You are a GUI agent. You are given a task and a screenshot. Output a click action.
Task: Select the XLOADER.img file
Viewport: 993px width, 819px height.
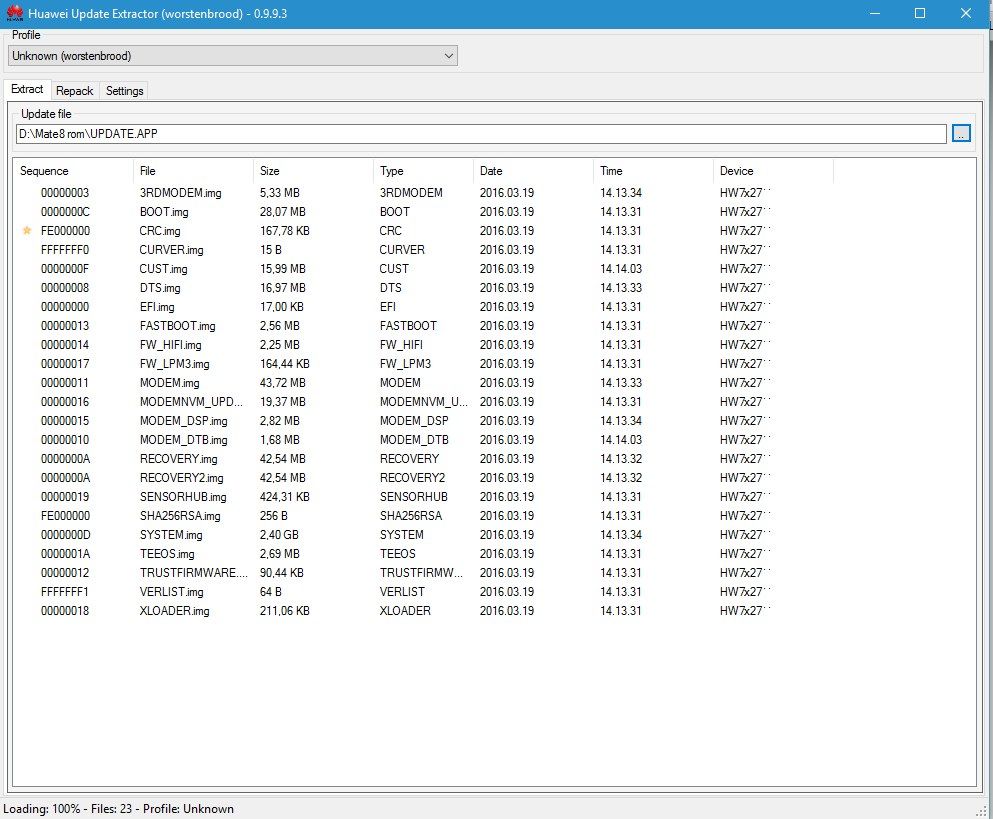click(x=174, y=611)
